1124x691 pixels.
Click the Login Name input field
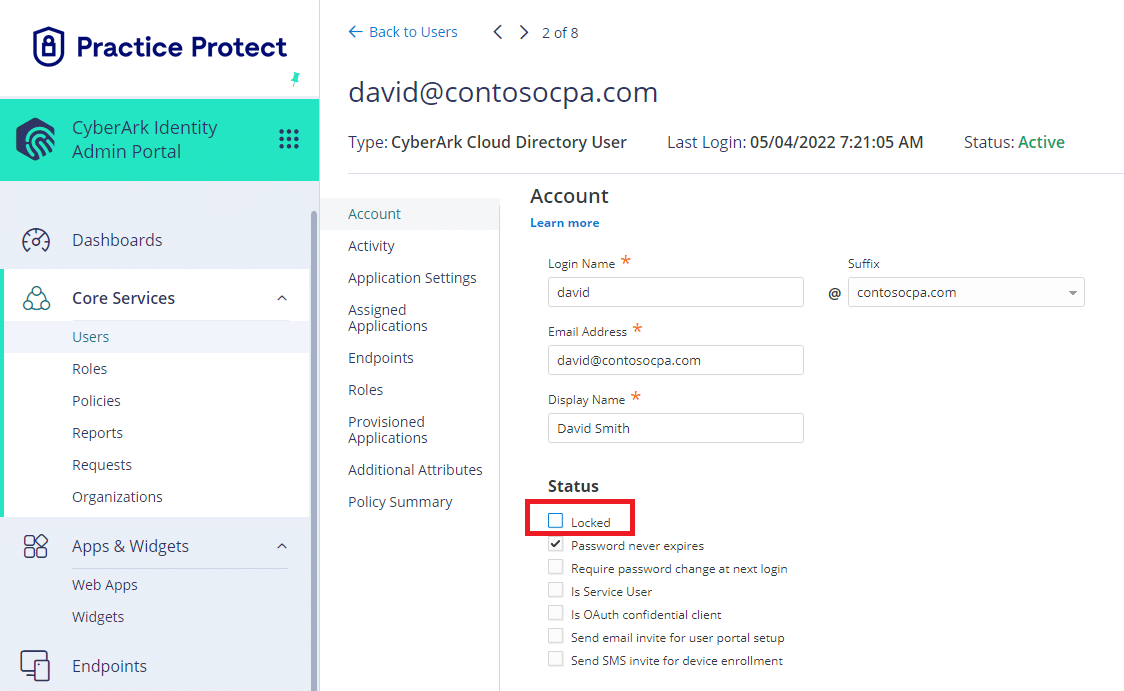point(675,292)
